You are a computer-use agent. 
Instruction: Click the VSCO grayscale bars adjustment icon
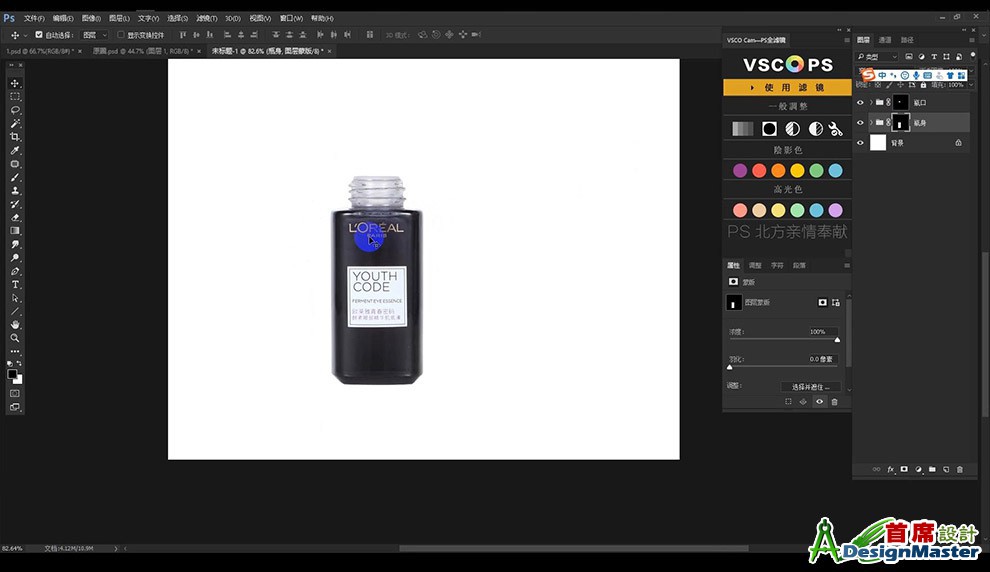point(742,129)
